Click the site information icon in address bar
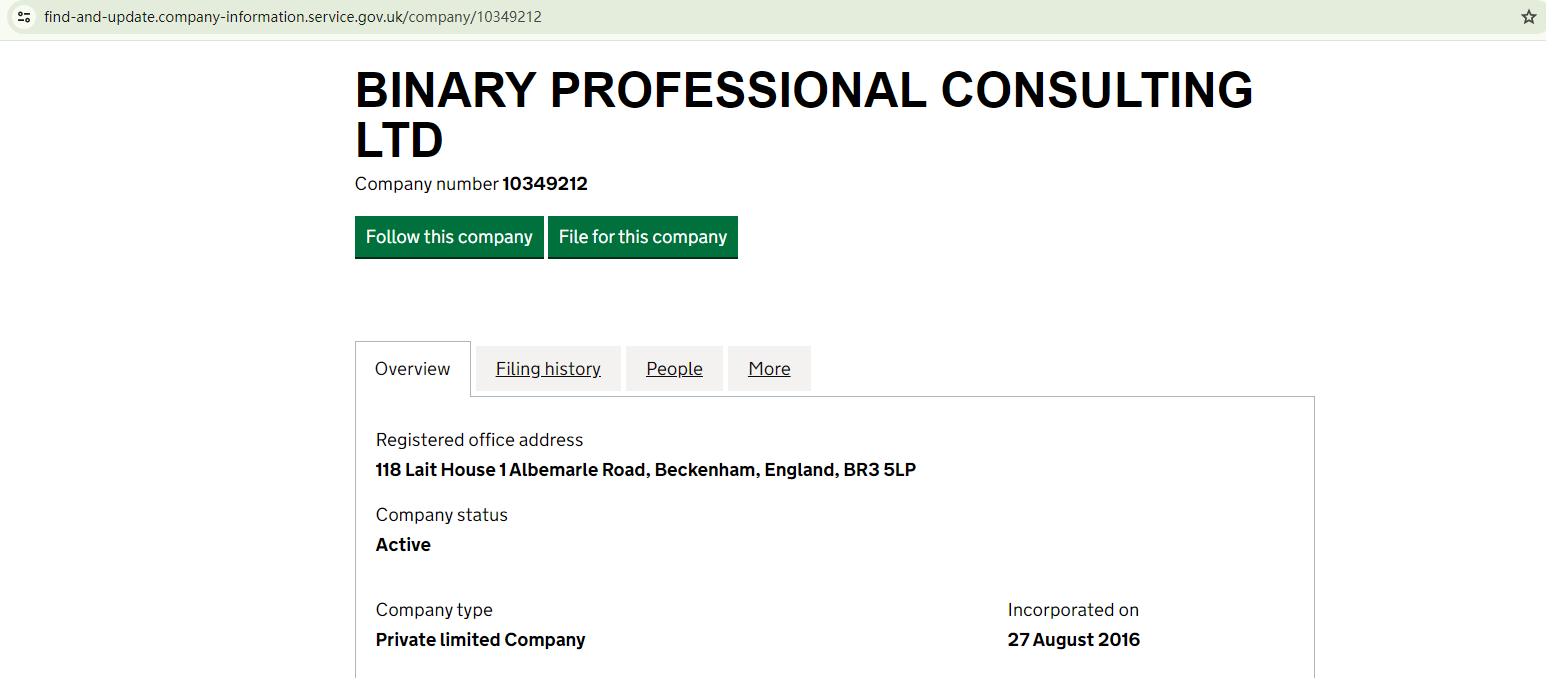The height and width of the screenshot is (678, 1546). [x=24, y=17]
